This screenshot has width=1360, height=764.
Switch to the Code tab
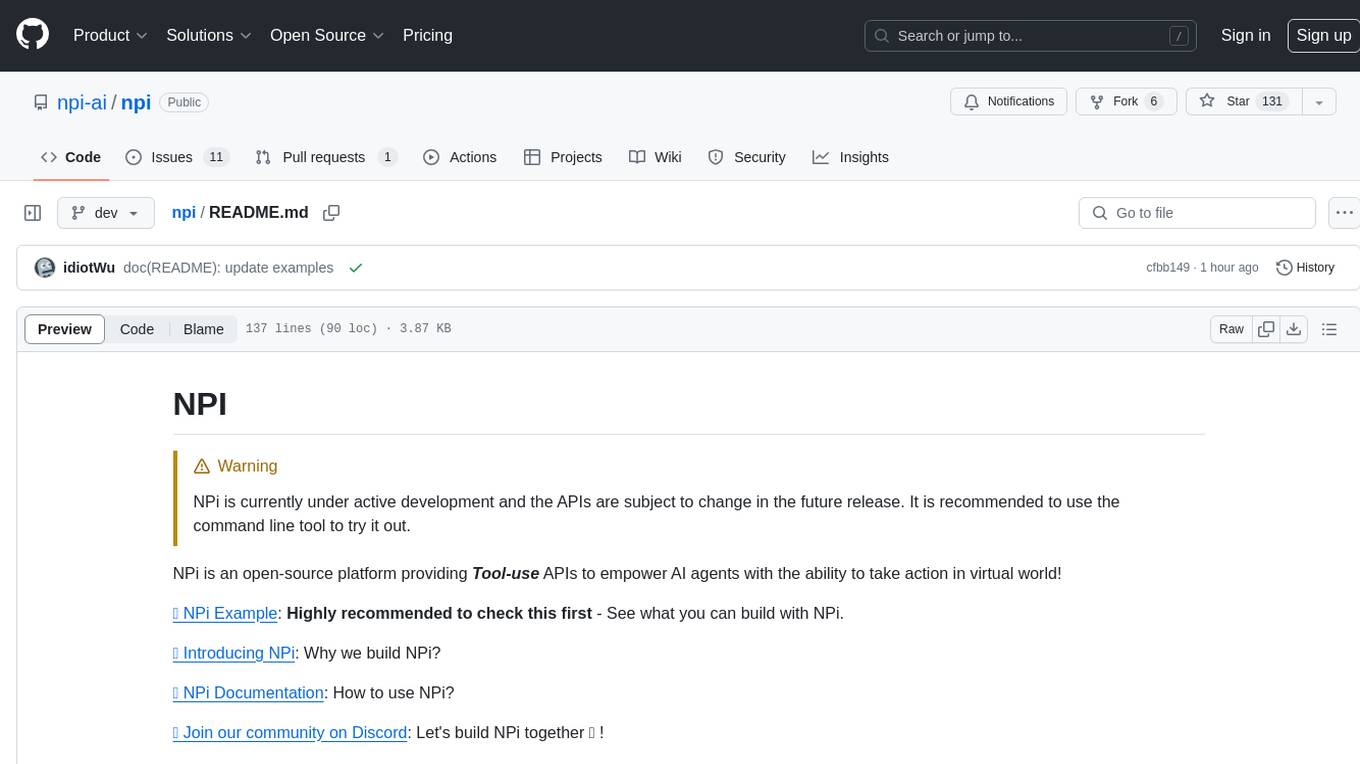pyautogui.click(x=70, y=157)
